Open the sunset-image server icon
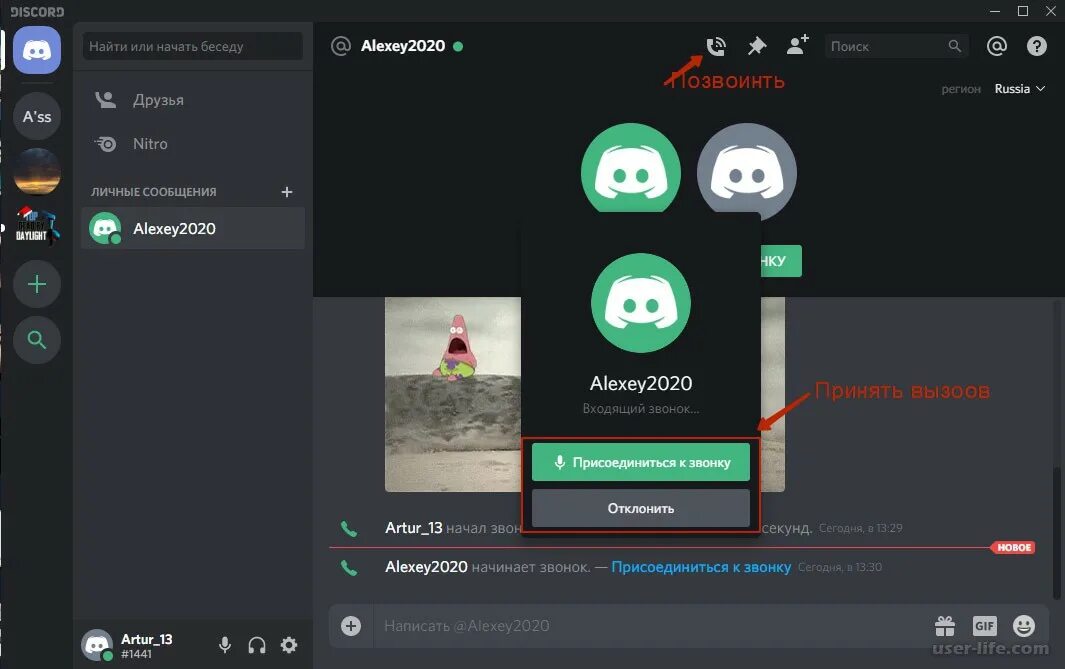This screenshot has width=1065, height=669. coord(37,172)
